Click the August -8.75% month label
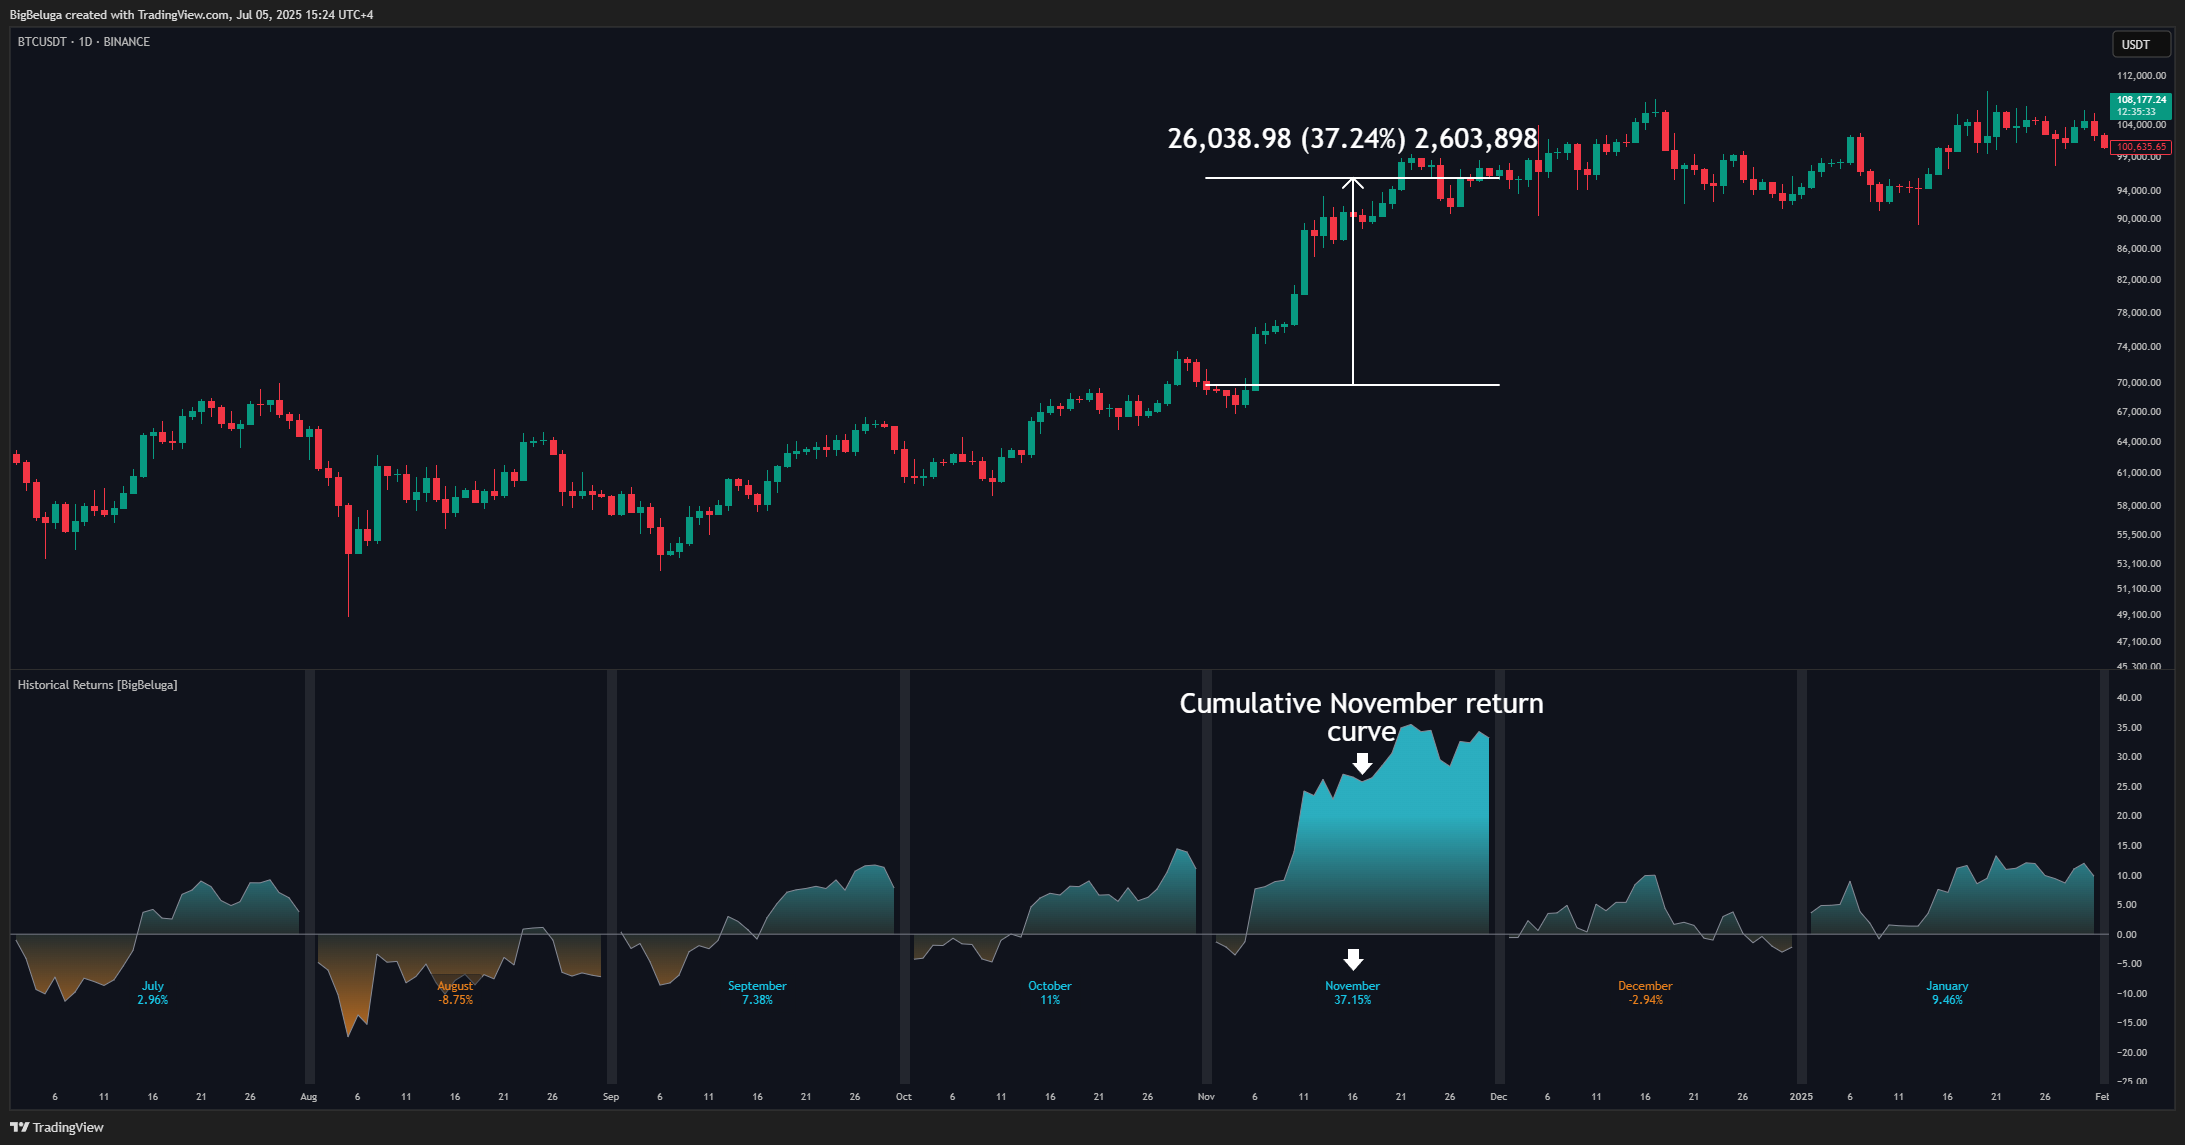This screenshot has height=1145, width=2185. [x=455, y=993]
